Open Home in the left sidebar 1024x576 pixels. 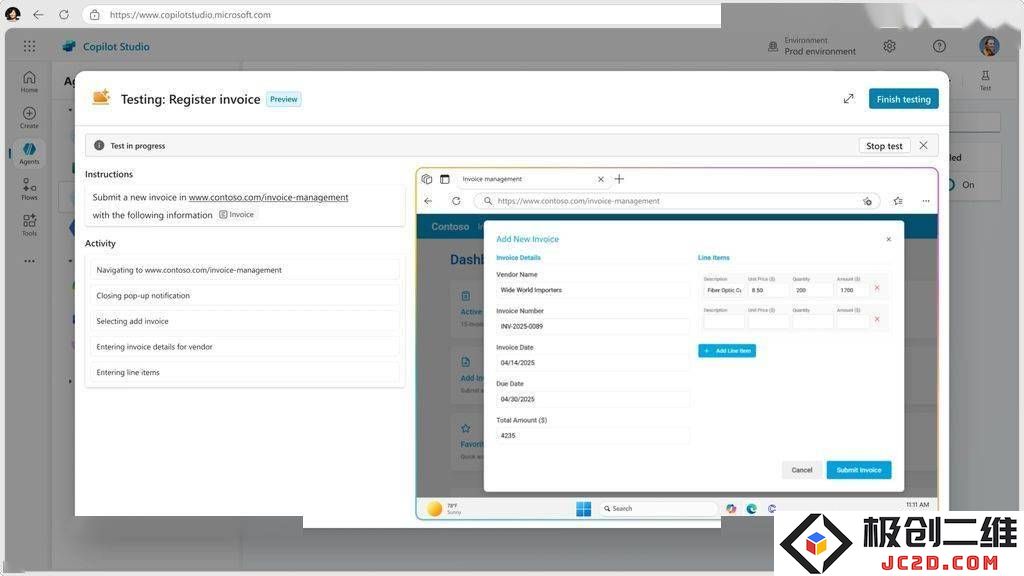click(29, 82)
